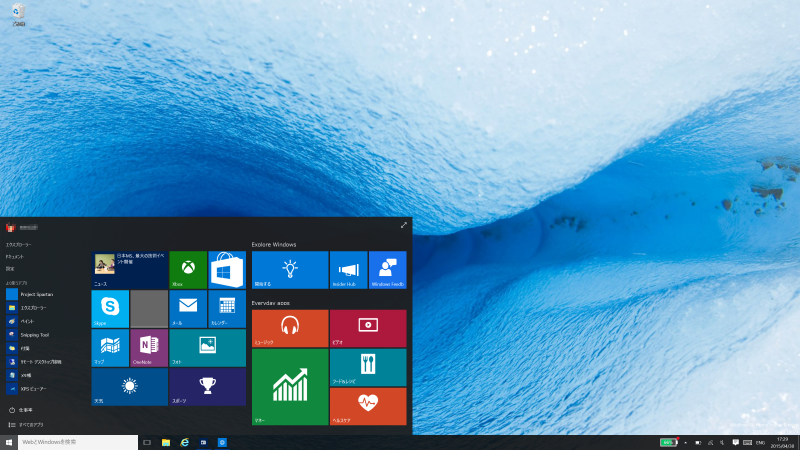800x450 pixels.
Task: Click the Windows Start button
Action: pos(9,442)
